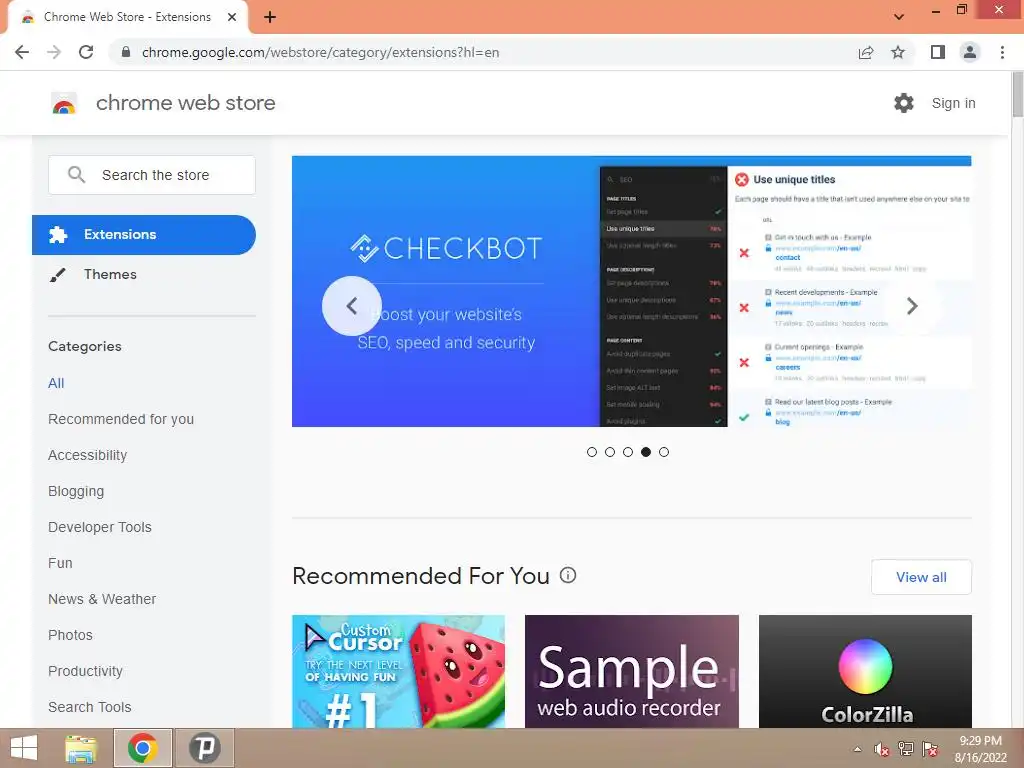Open File Explorer from the taskbar
Screen dimensions: 1024x768
80,748
